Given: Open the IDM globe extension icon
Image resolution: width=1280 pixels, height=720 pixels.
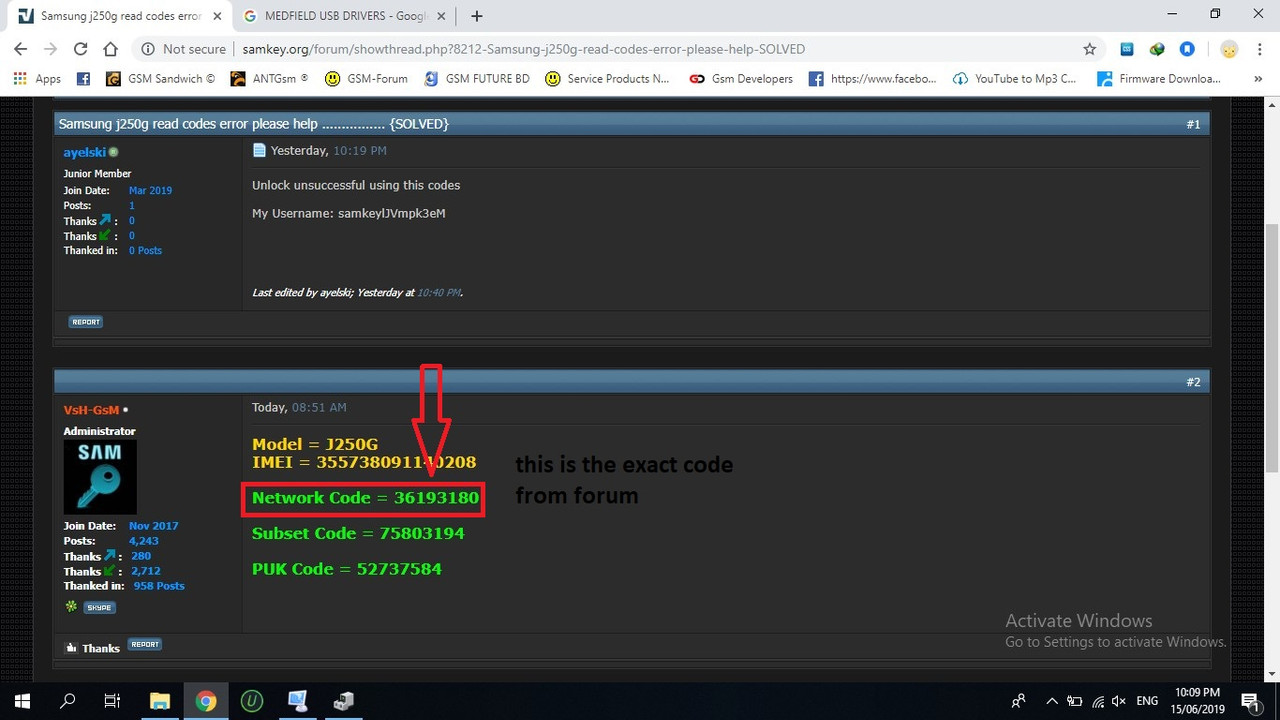Looking at the screenshot, I should [x=1157, y=49].
